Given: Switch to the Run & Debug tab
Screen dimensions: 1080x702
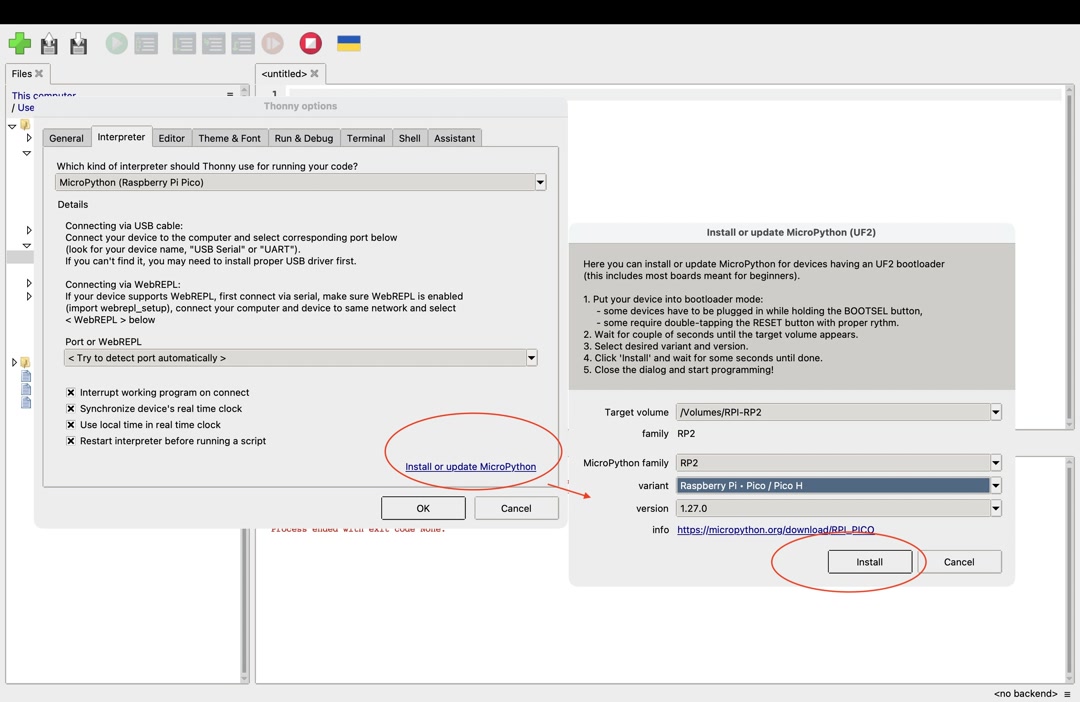Looking at the screenshot, I should tap(304, 138).
